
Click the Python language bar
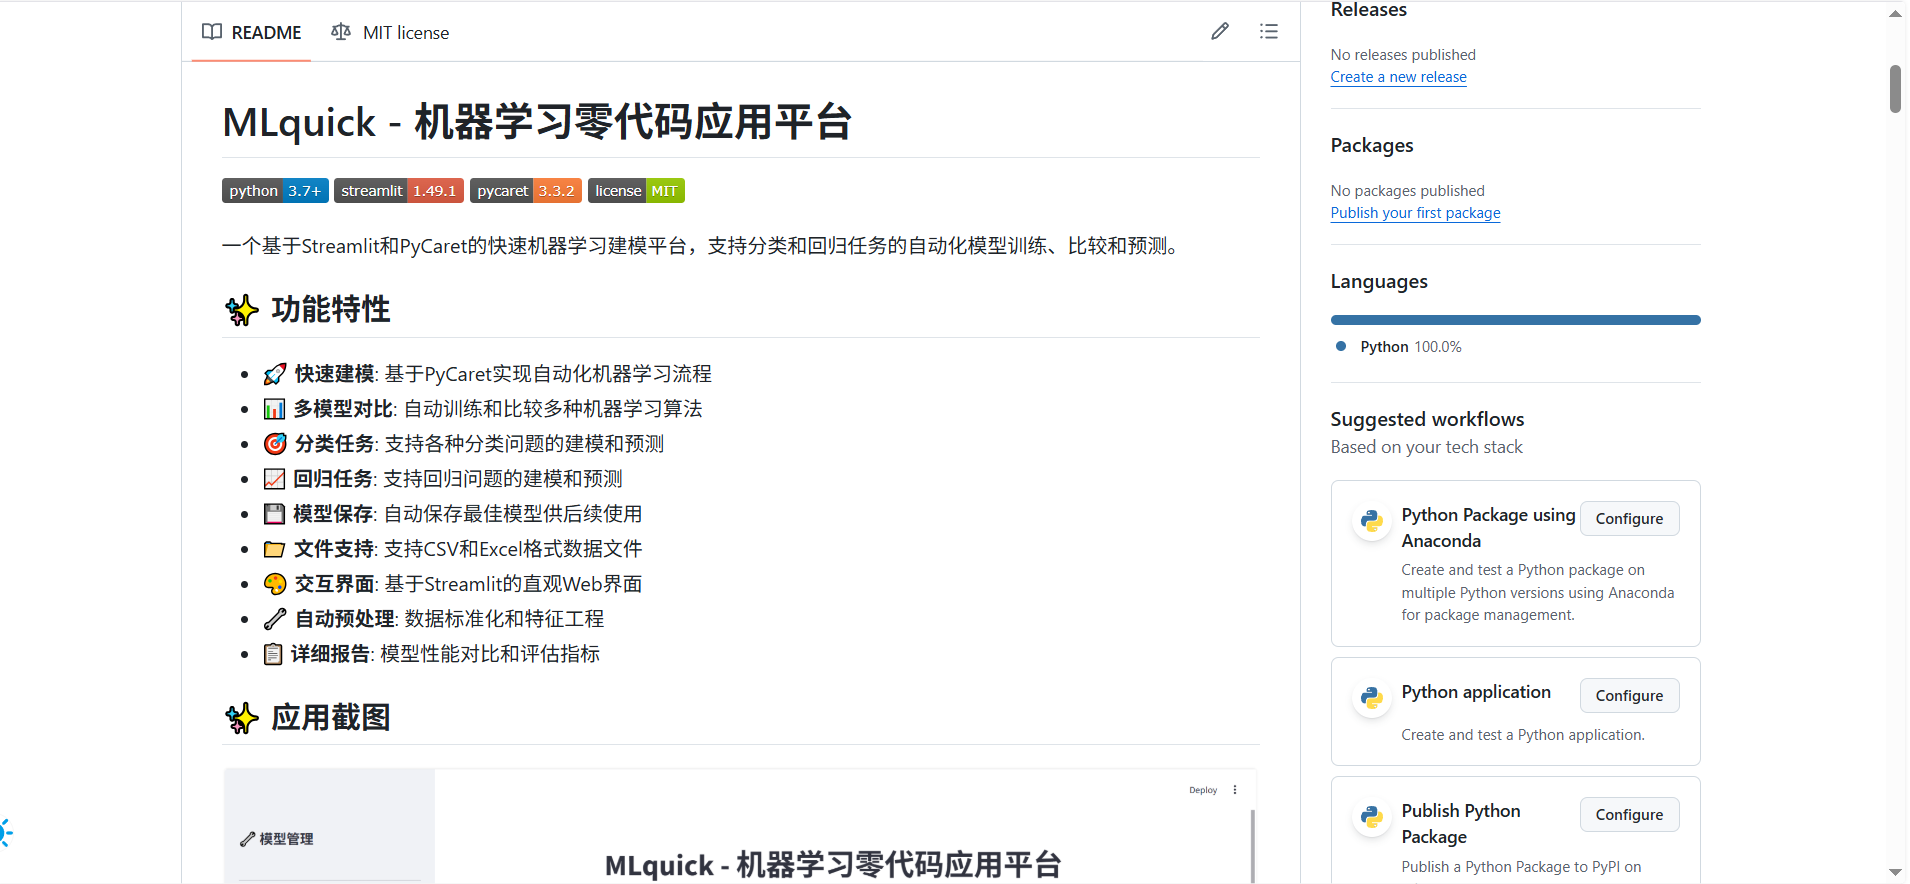[x=1515, y=320]
